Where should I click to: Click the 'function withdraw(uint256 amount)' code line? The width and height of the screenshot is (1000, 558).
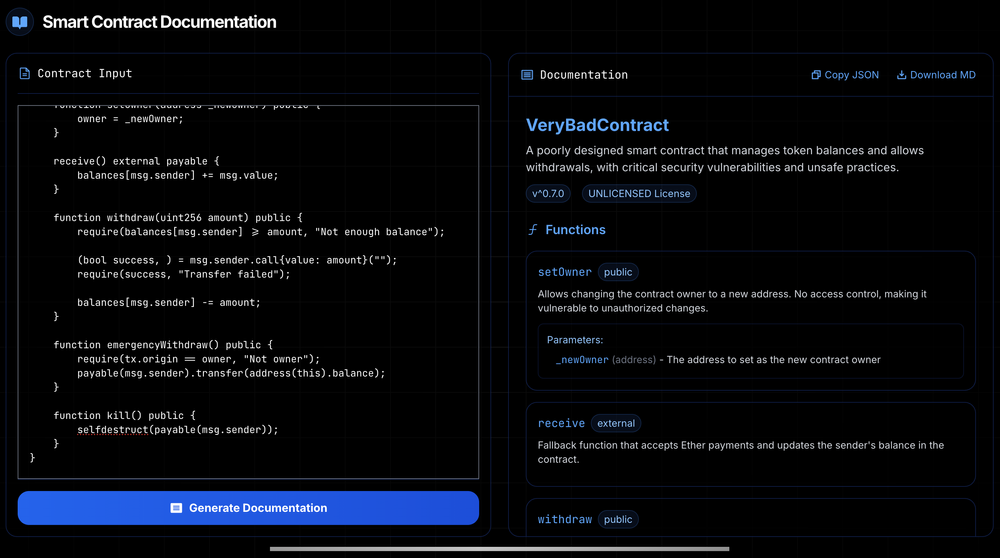pos(178,218)
